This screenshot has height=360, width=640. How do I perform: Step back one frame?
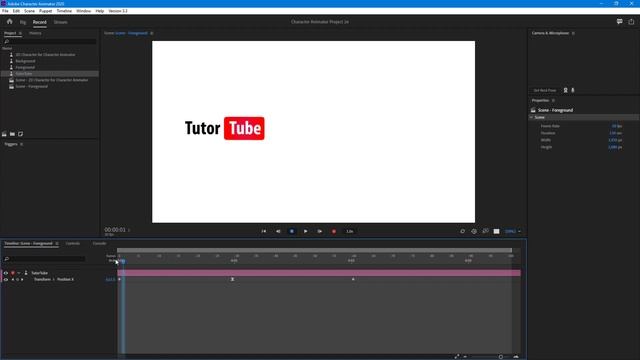pos(278,231)
